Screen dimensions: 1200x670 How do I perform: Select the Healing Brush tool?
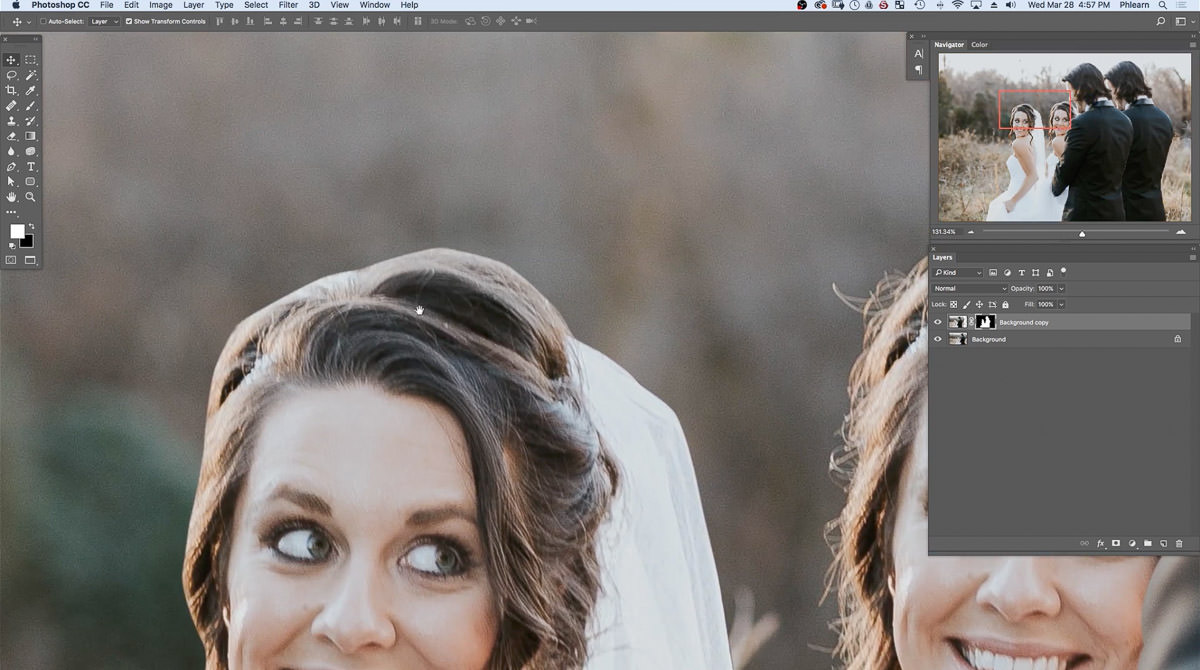pyautogui.click(x=12, y=105)
